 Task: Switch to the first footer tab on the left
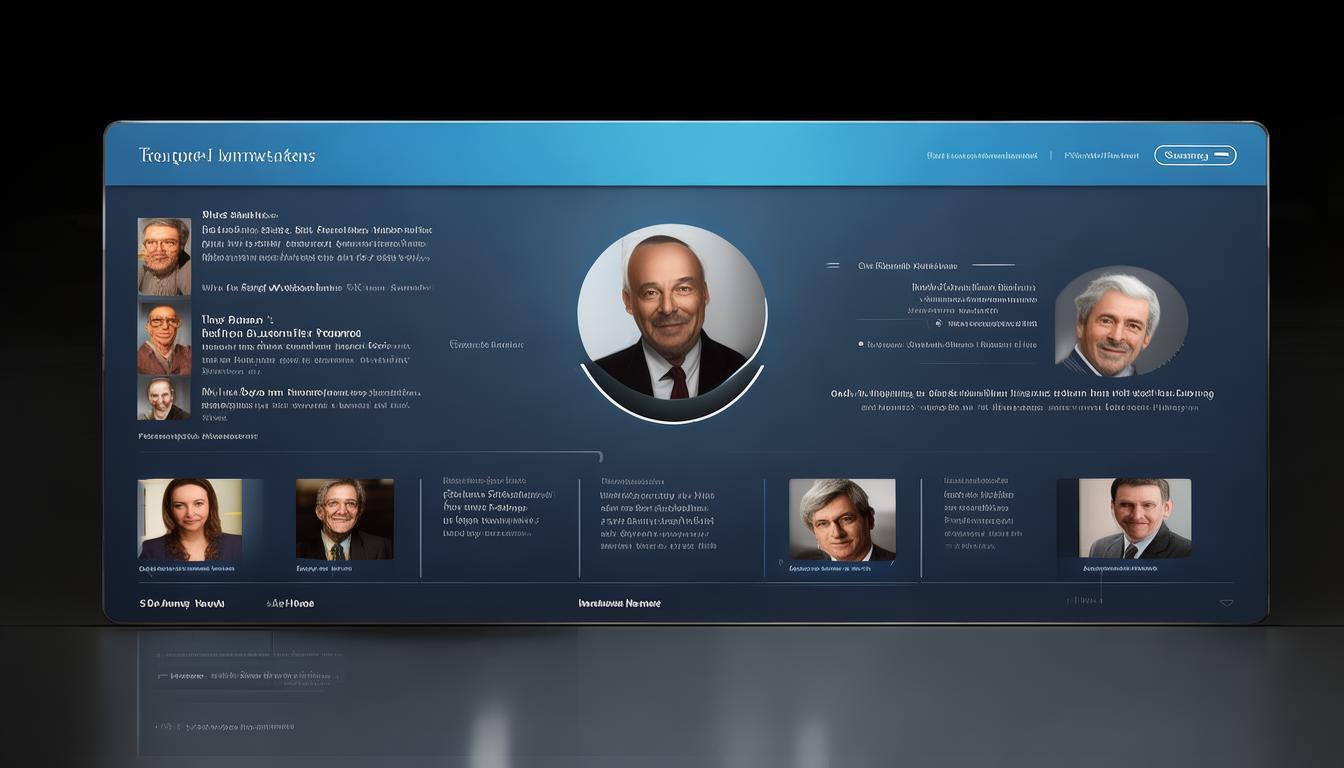click(x=182, y=603)
